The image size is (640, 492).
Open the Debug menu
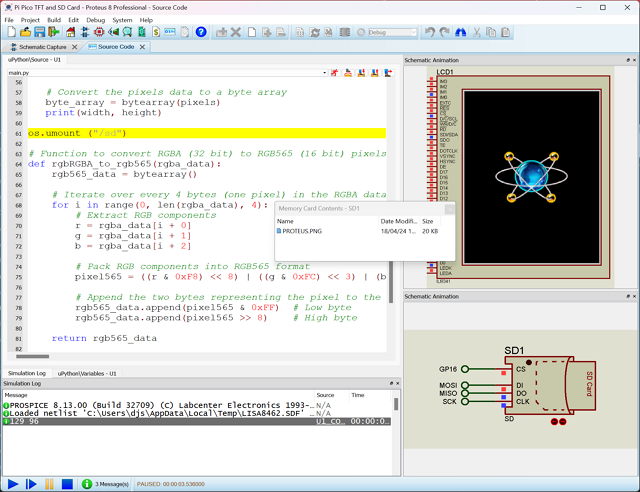pyautogui.click(x=95, y=19)
